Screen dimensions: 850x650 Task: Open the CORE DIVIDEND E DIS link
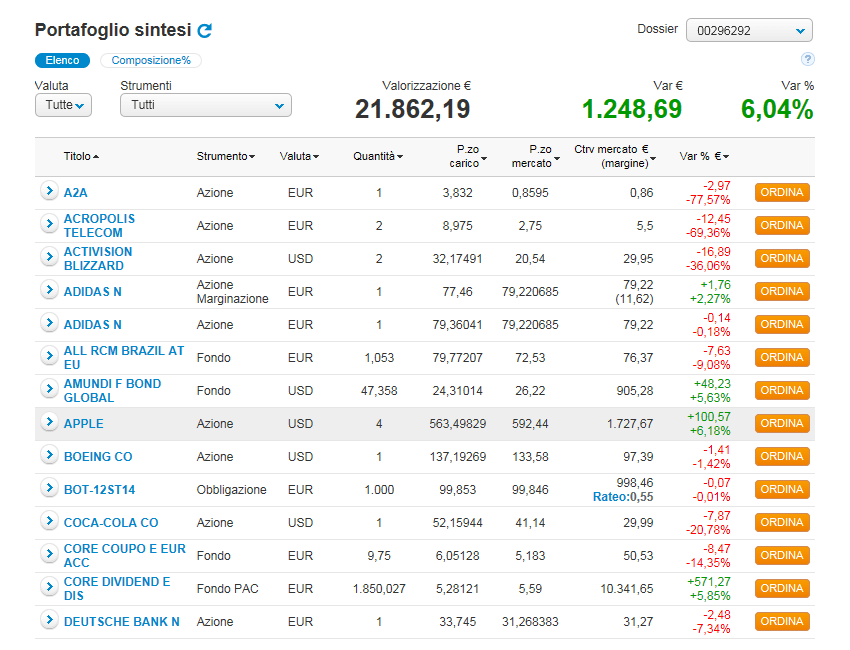[x=117, y=589]
